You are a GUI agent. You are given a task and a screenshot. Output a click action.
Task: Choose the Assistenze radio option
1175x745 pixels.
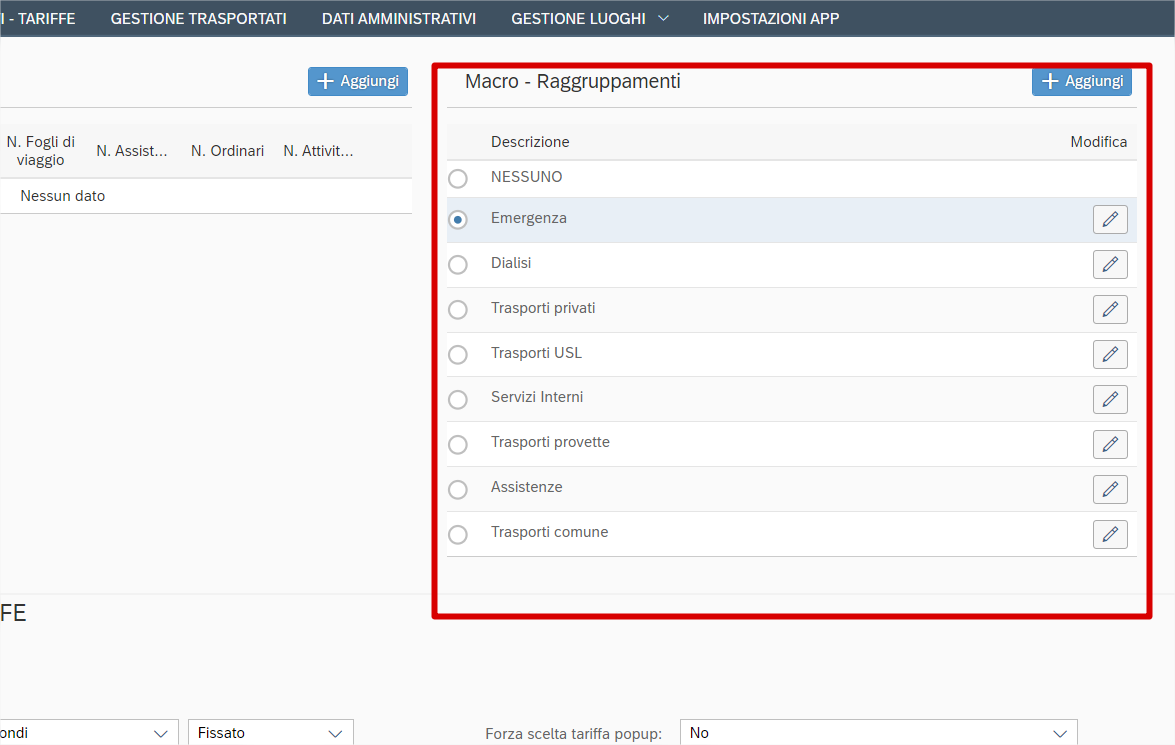coord(458,490)
